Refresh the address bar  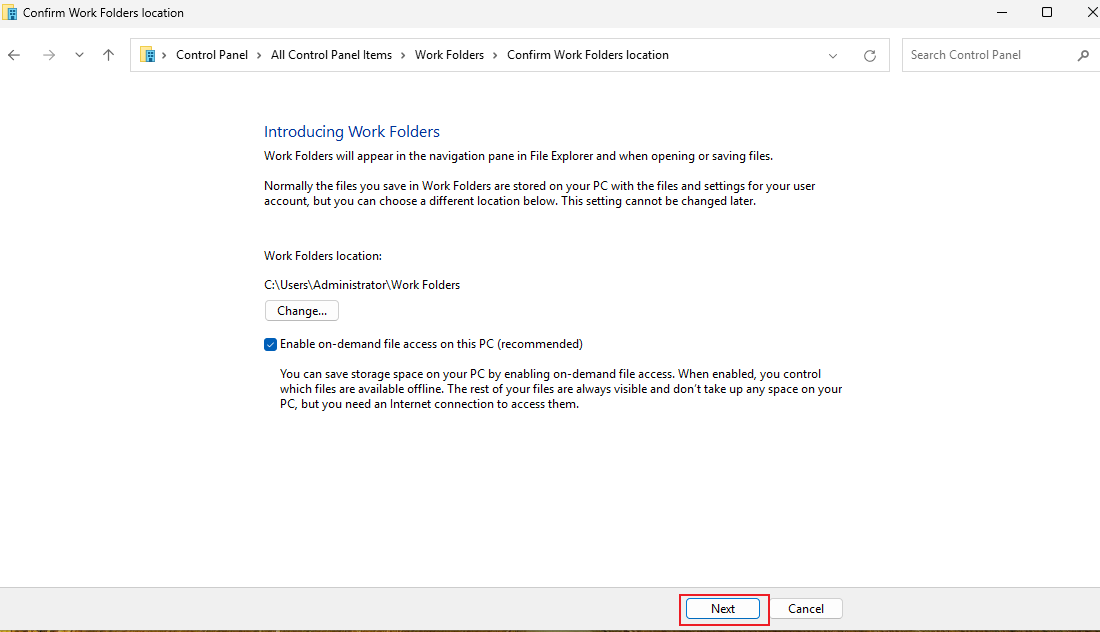870,55
